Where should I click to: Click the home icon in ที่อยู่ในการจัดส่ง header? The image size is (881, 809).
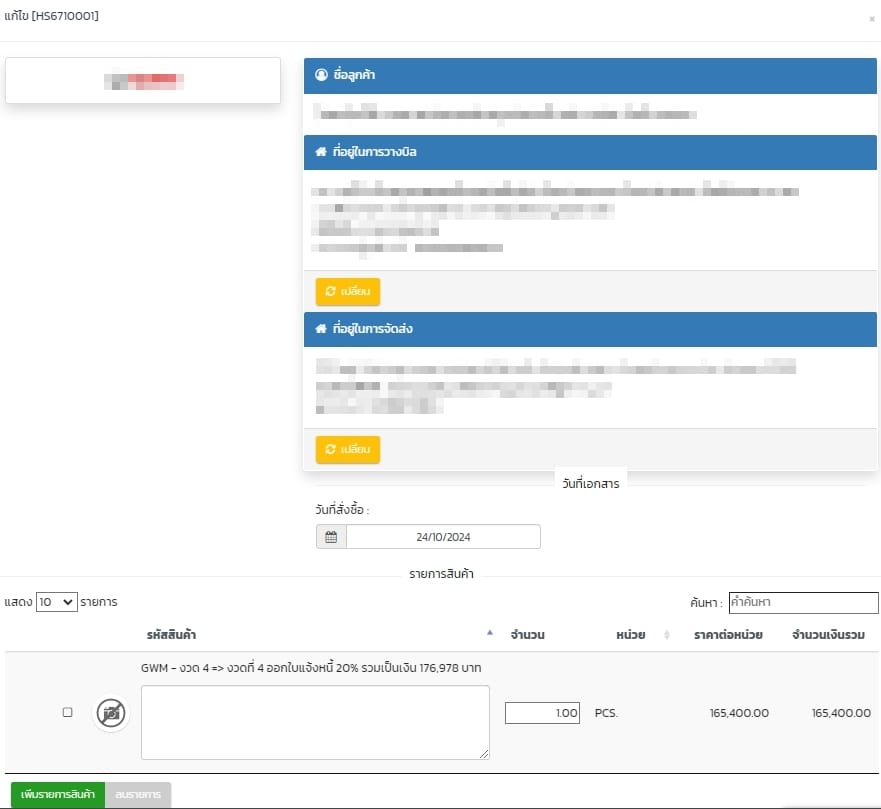tap(321, 329)
